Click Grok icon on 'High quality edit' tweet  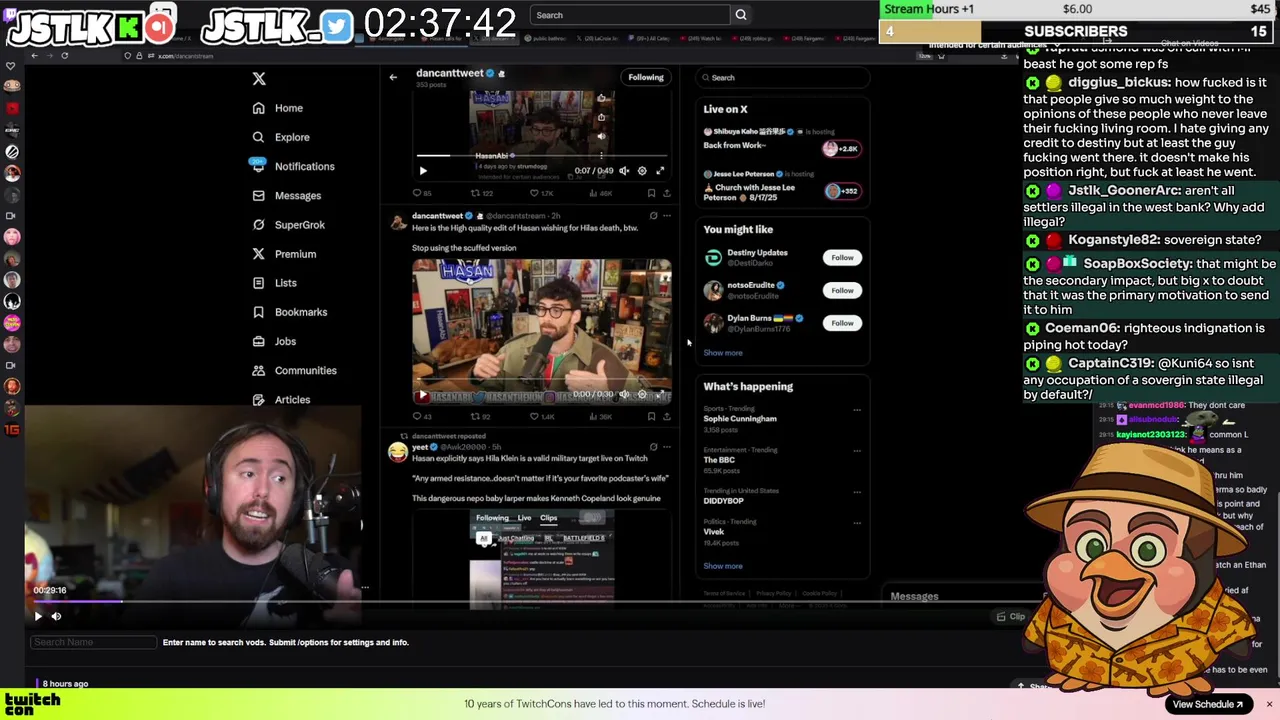click(653, 216)
